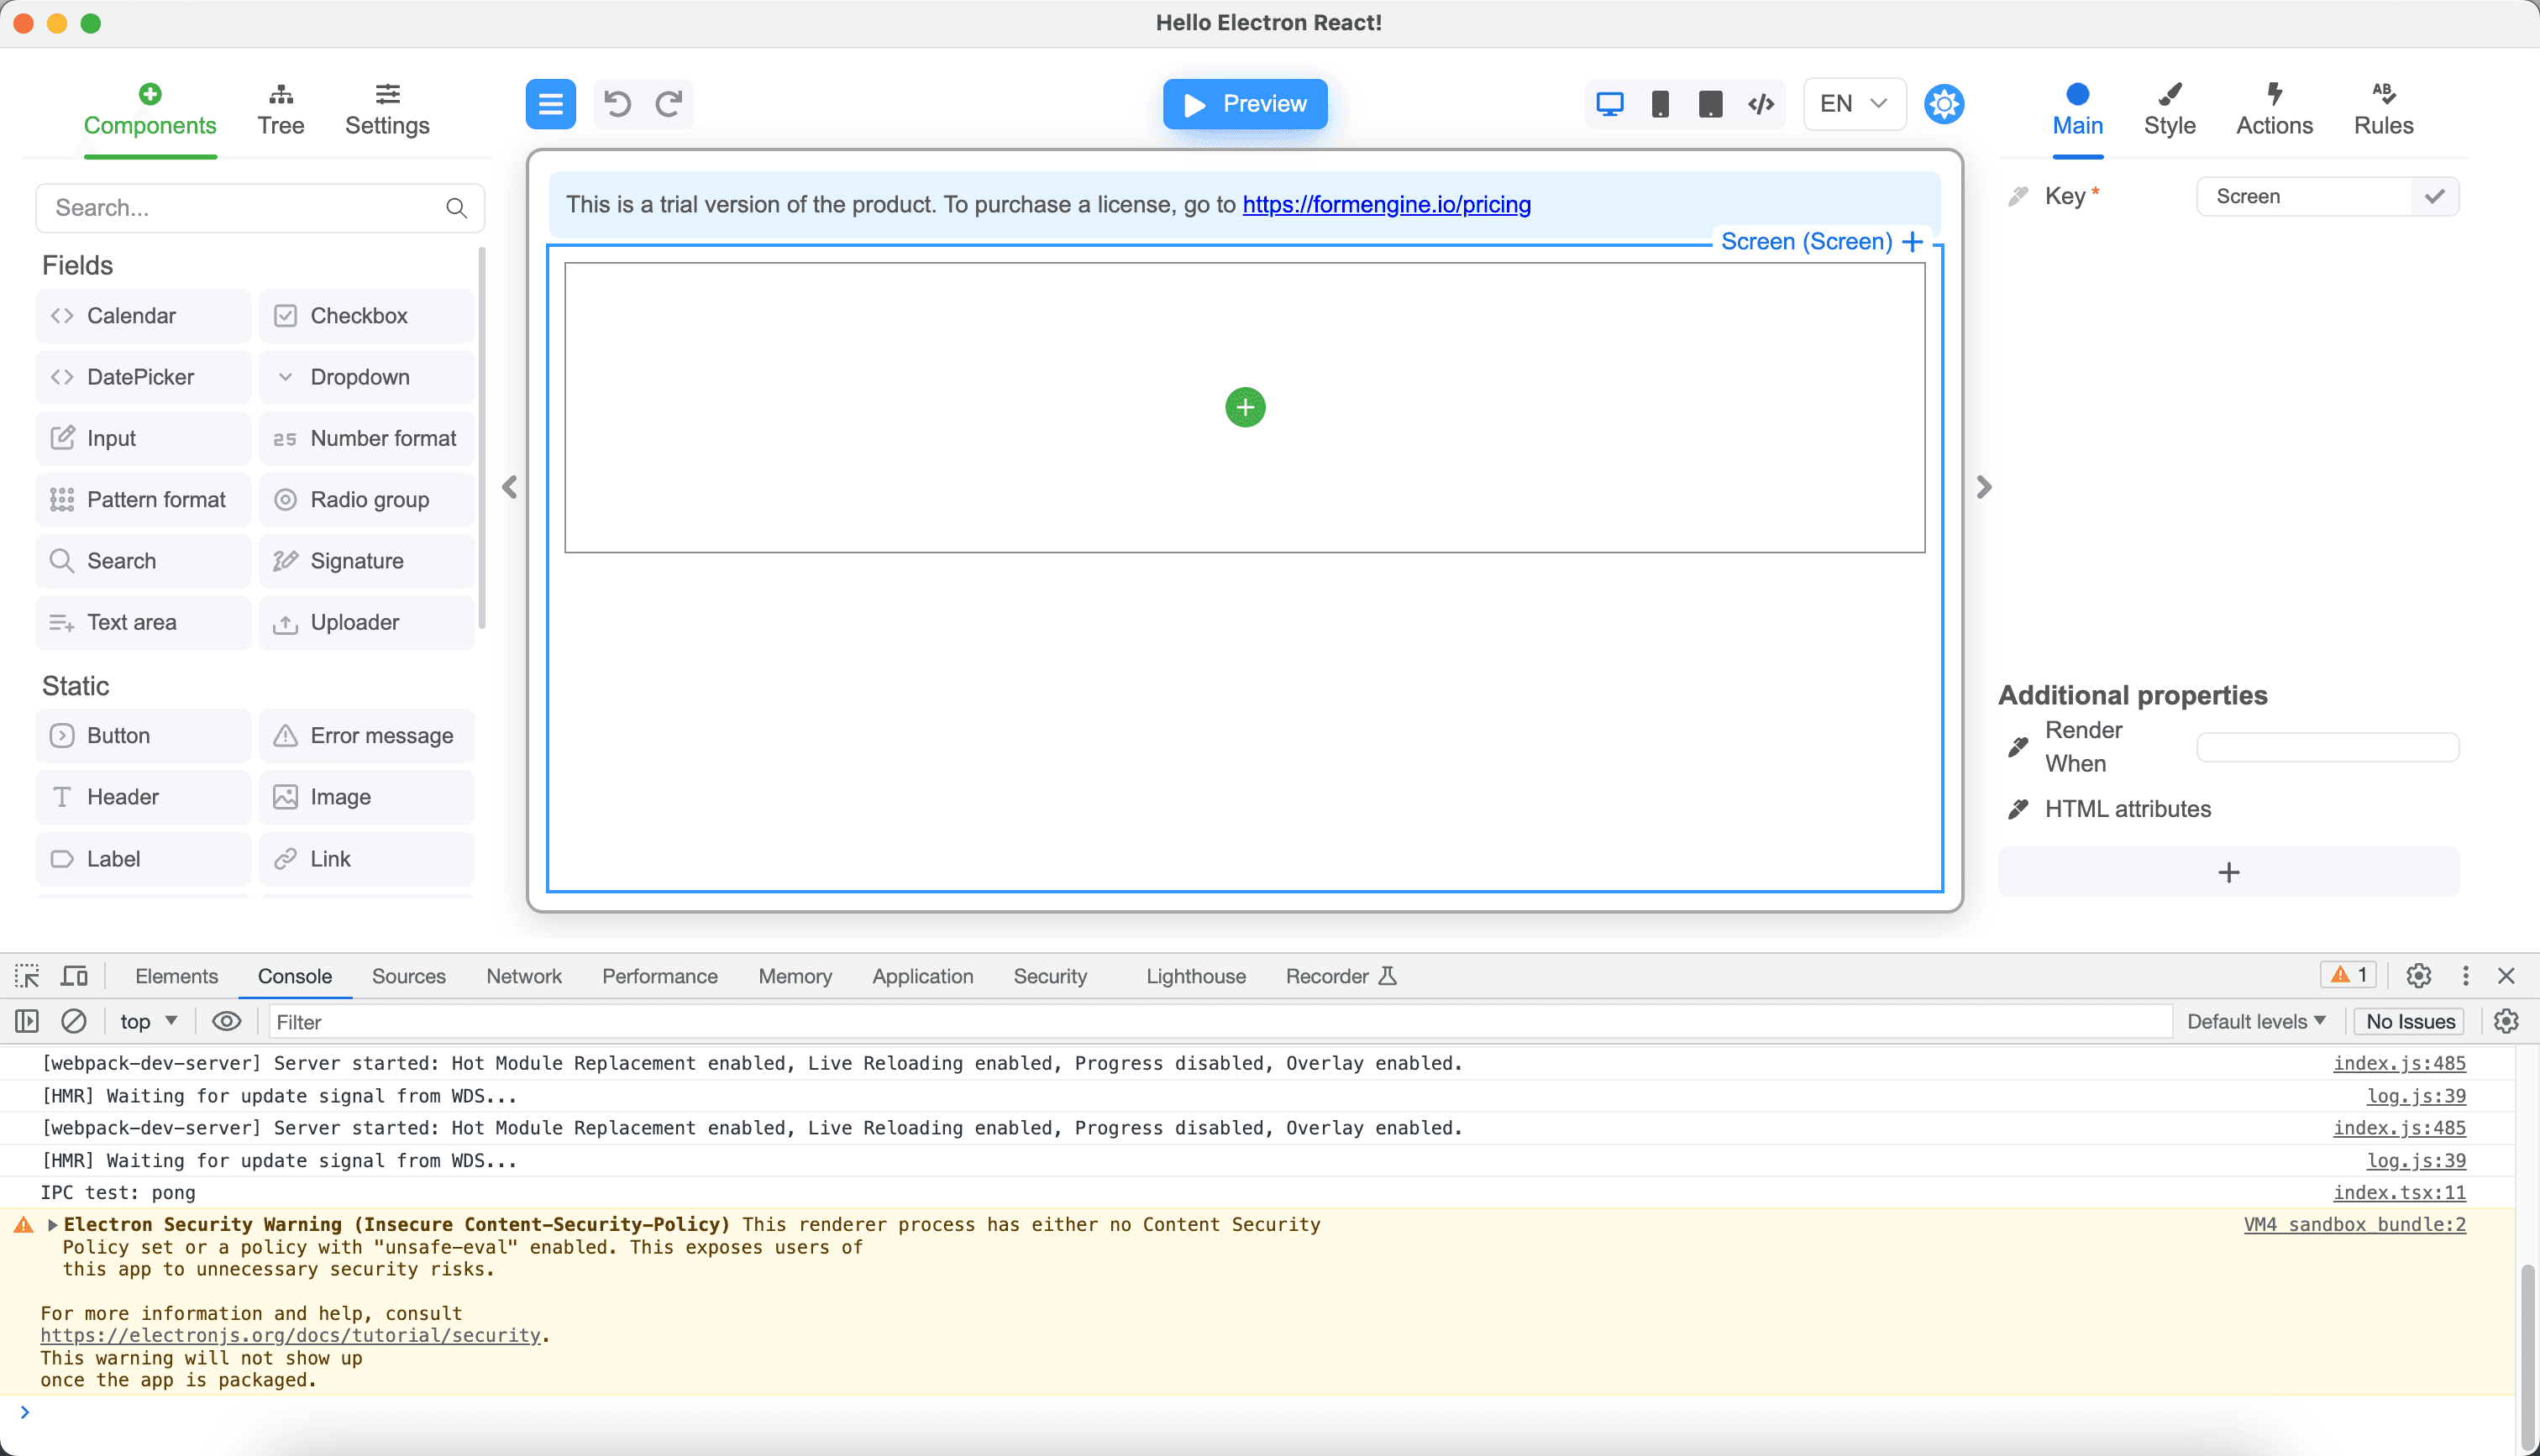Image resolution: width=2540 pixels, height=1456 pixels.
Task: Redo the last form change
Action: 670,103
